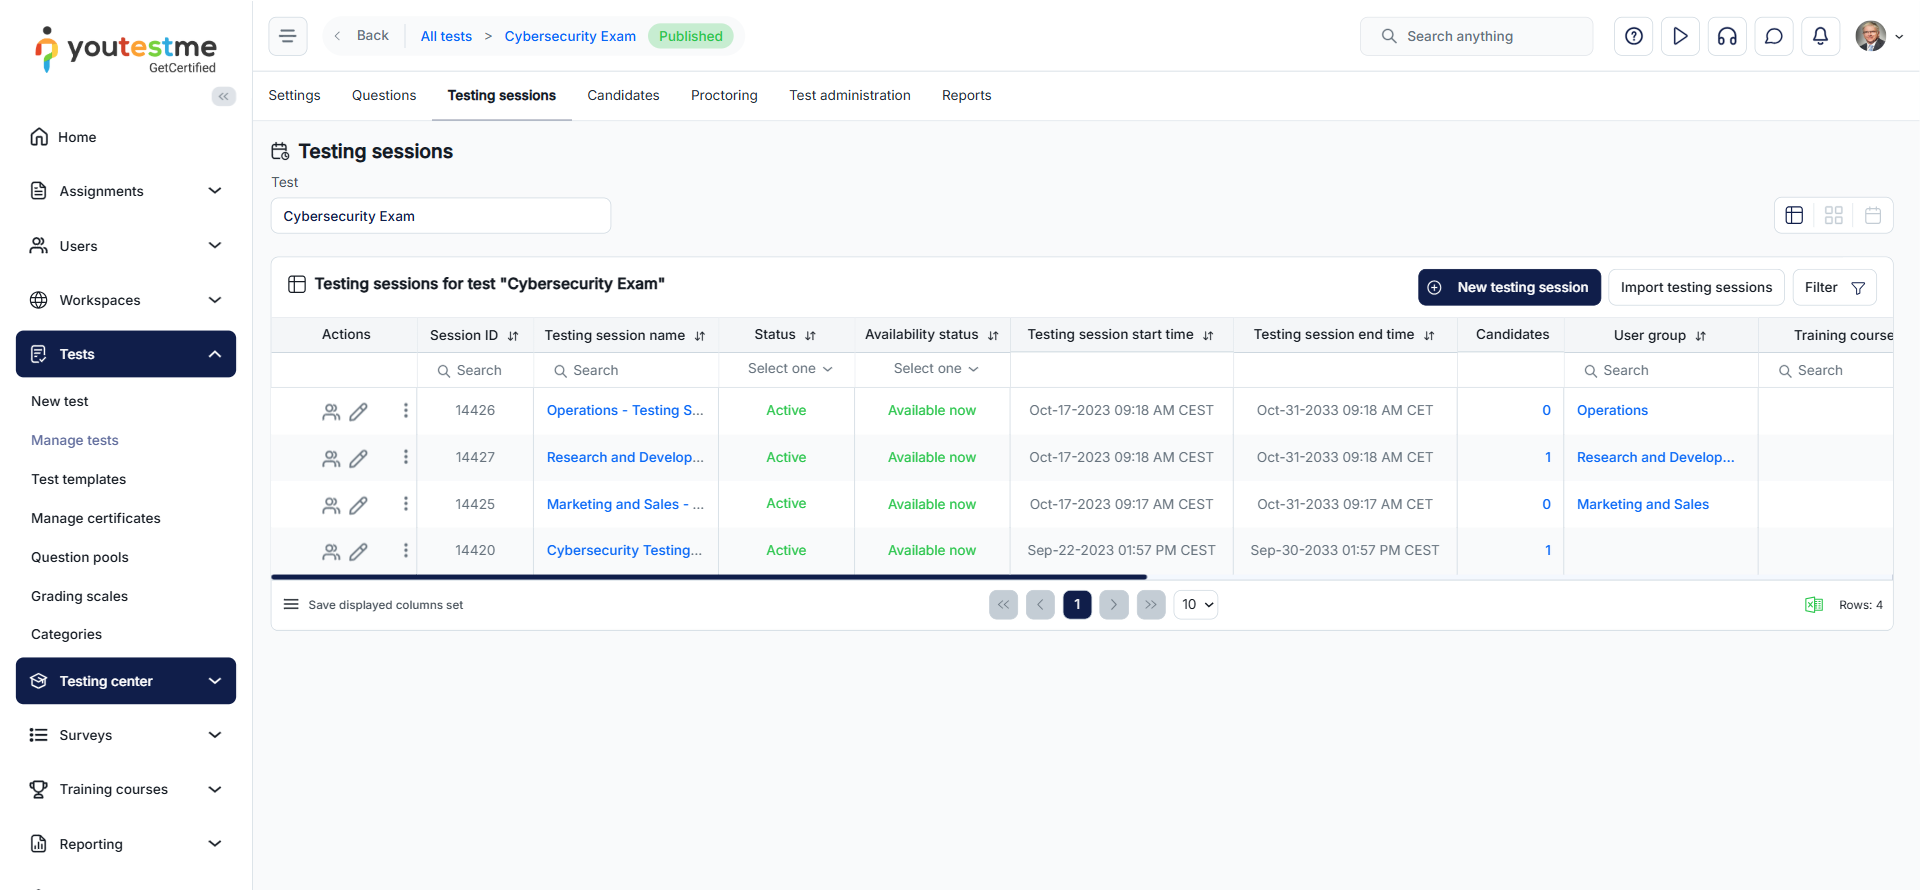Image resolution: width=1920 pixels, height=890 pixels.
Task: Open the chat message icon
Action: (x=1773, y=36)
